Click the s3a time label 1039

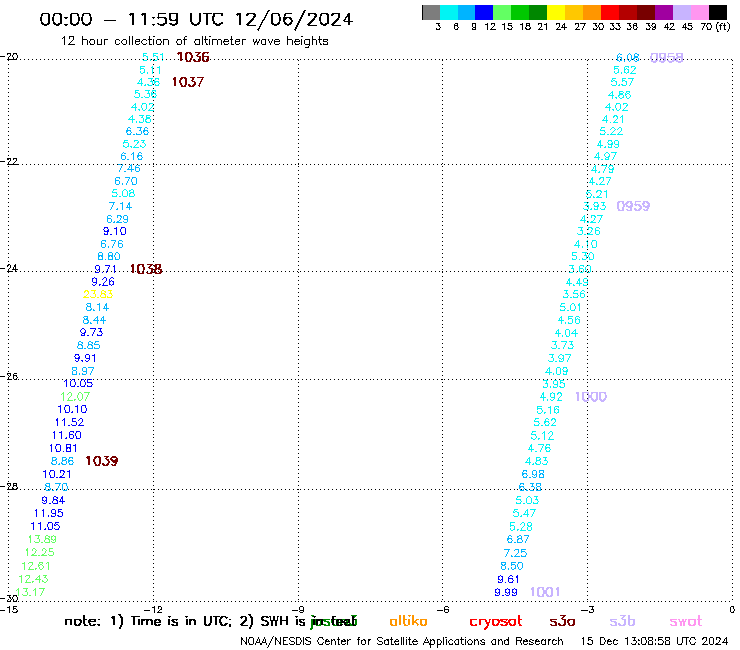101,461
